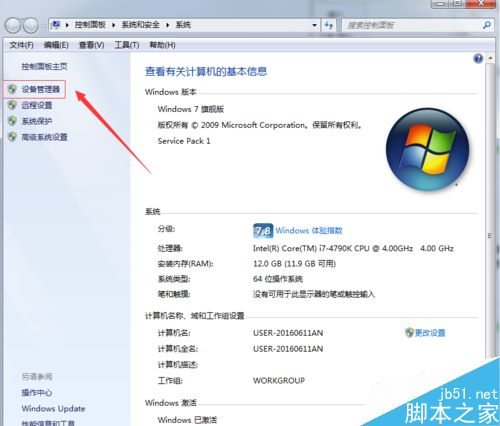Open the 文件(F) menu
500x426 pixels.
coord(21,45)
